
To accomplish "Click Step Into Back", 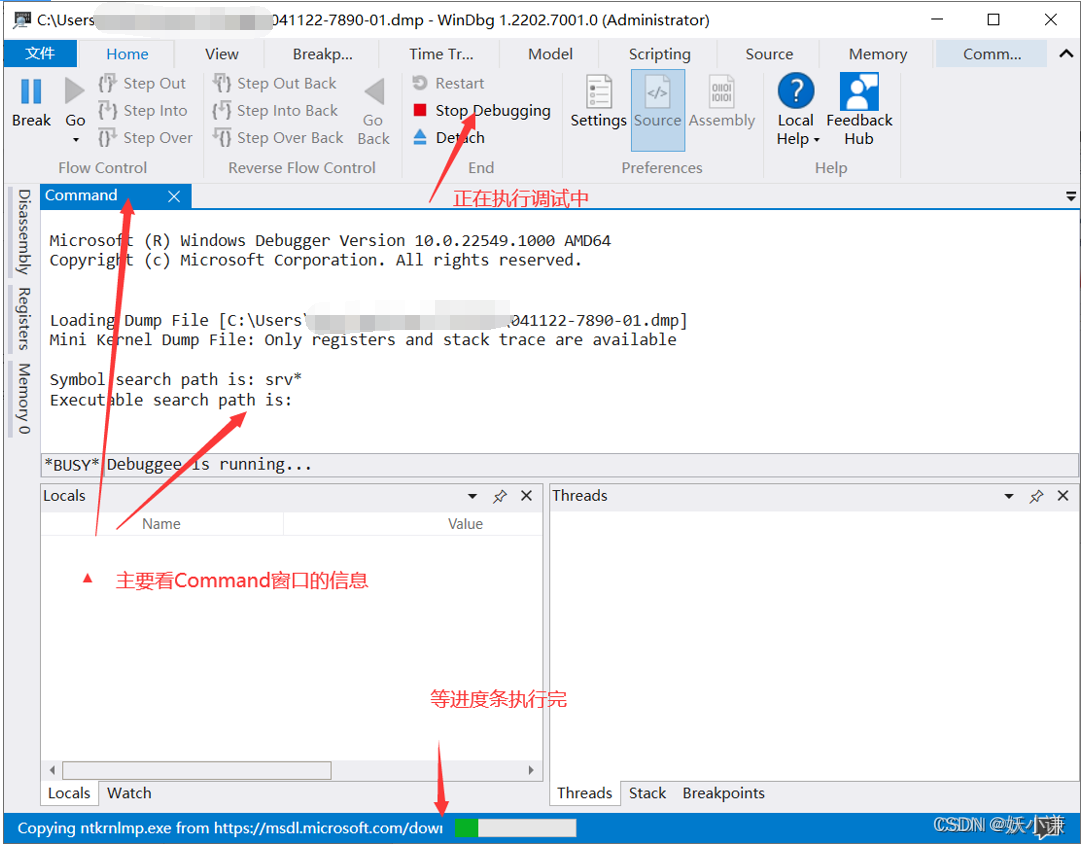I will [275, 110].
